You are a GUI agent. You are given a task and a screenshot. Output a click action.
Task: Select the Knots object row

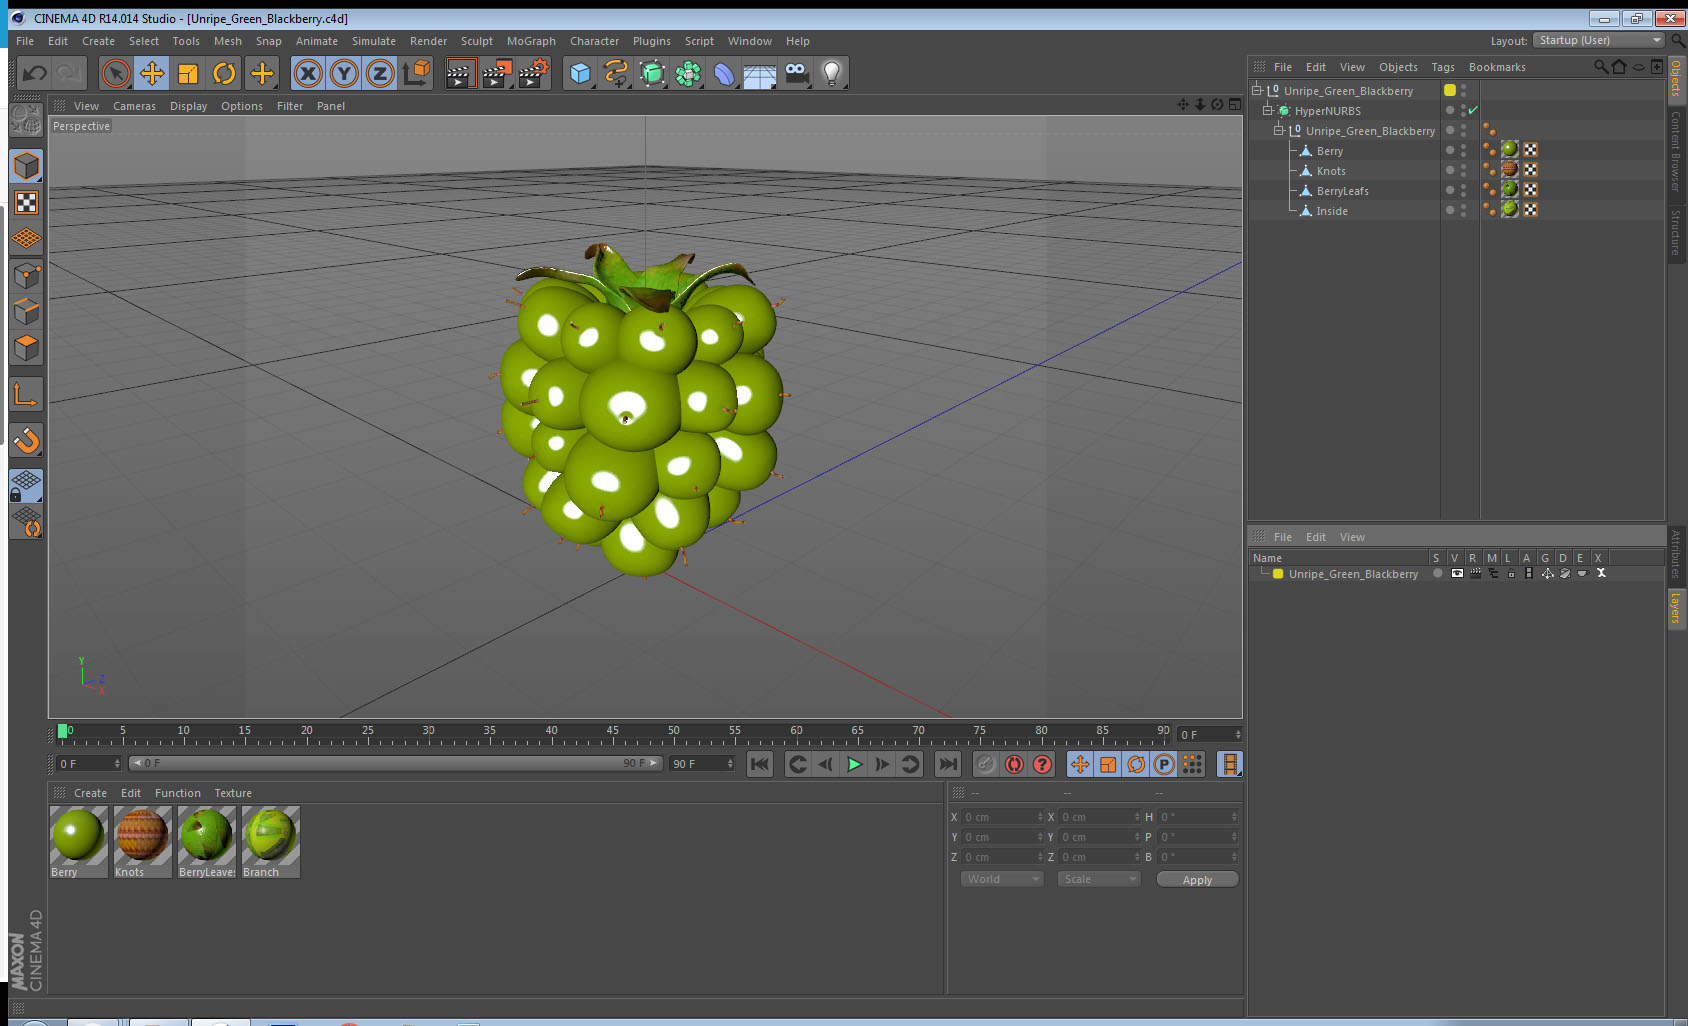(1331, 171)
